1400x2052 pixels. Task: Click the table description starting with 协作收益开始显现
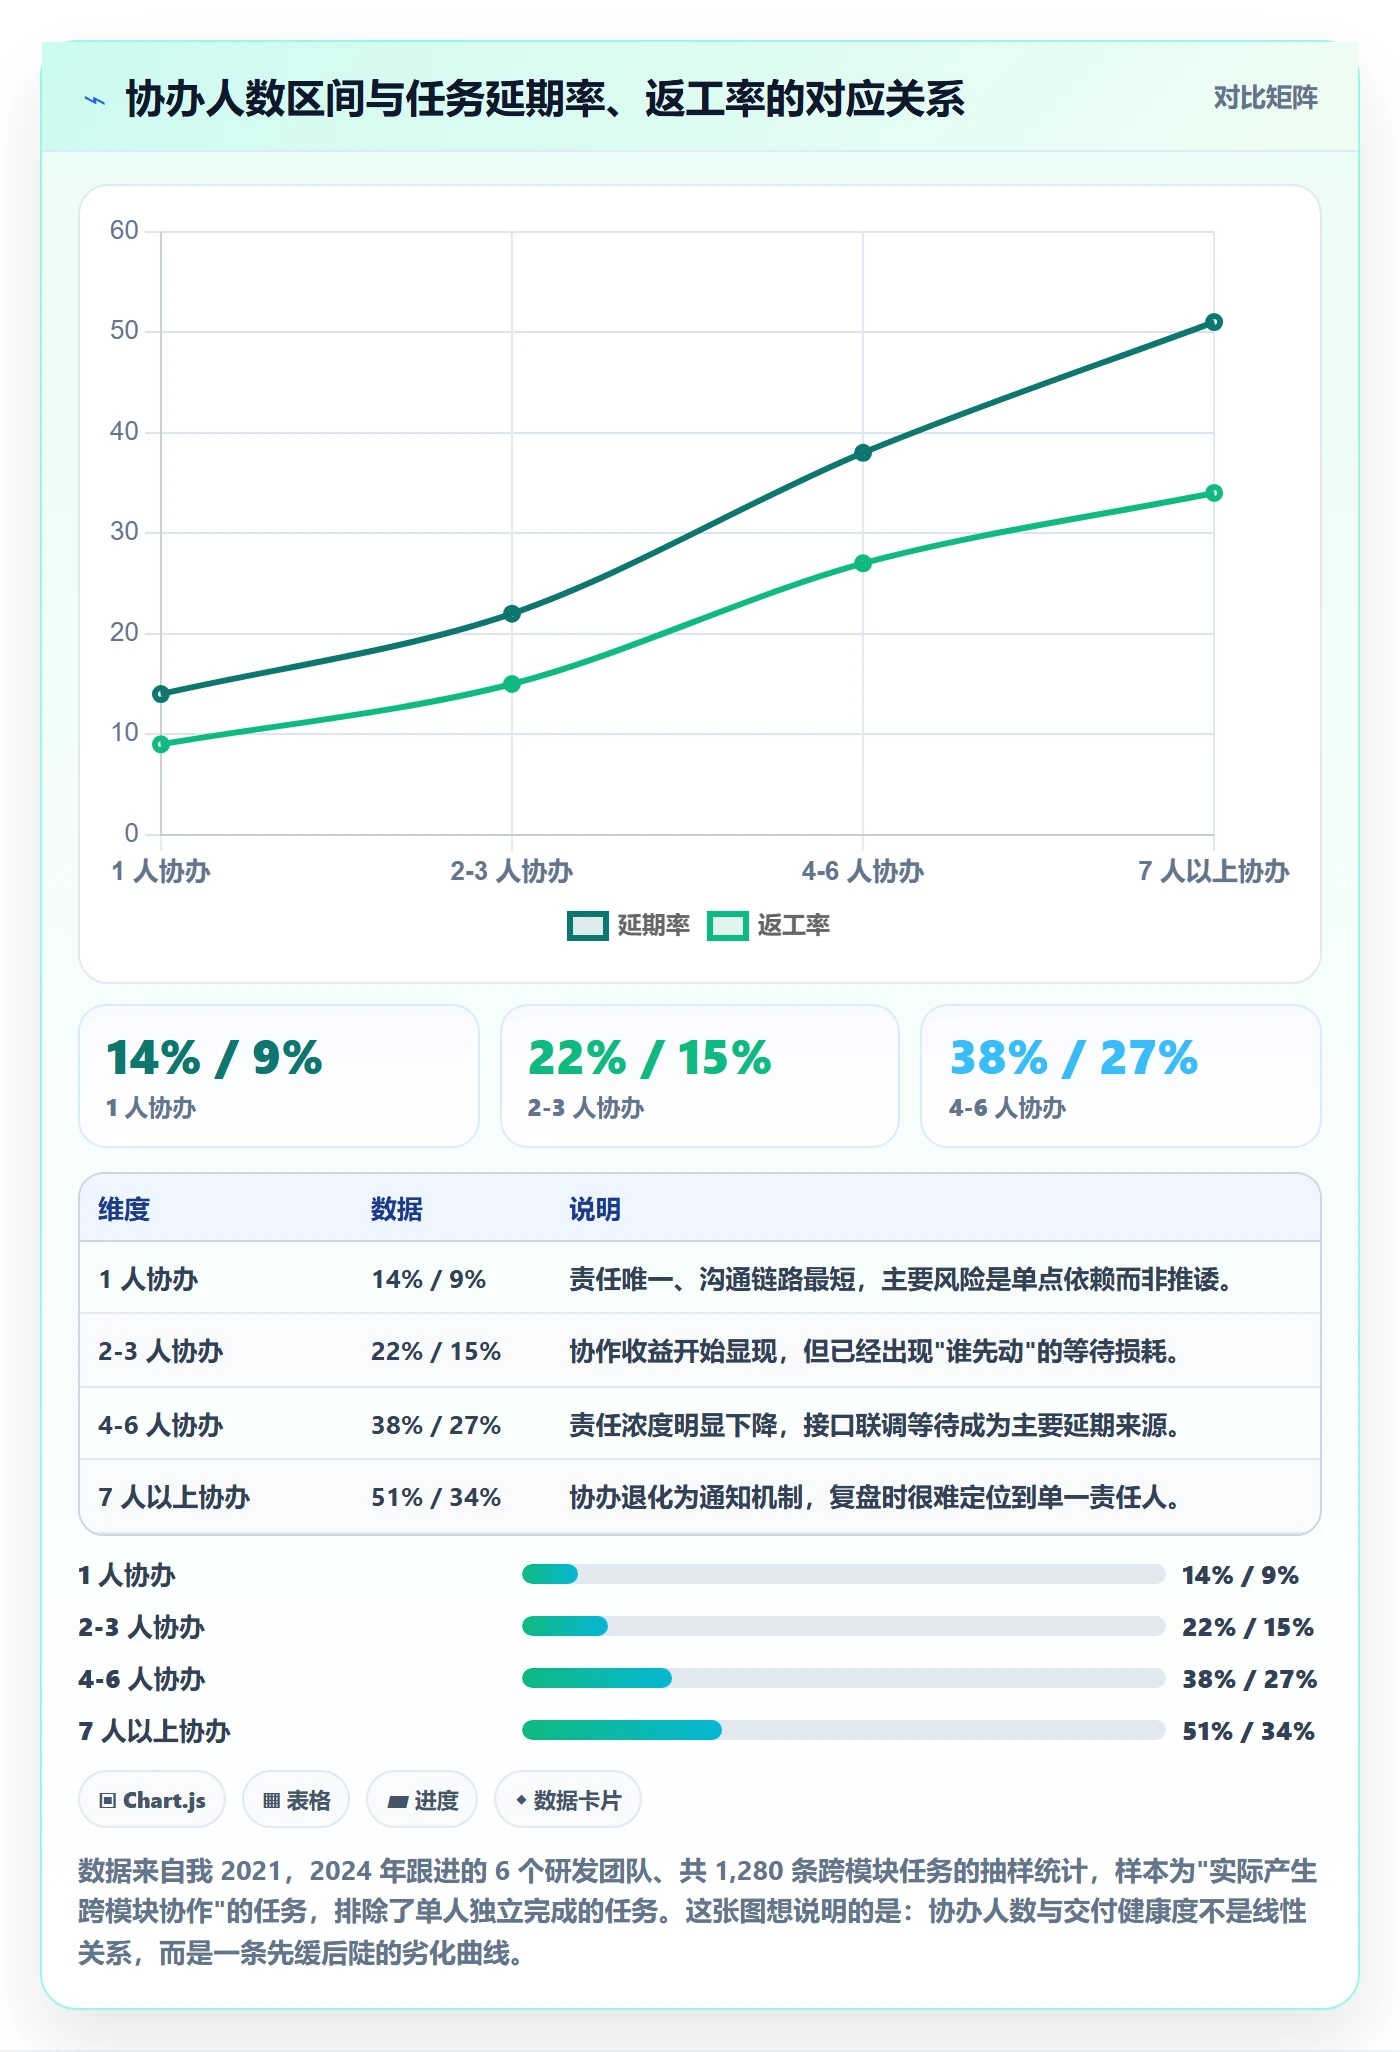tap(874, 1351)
